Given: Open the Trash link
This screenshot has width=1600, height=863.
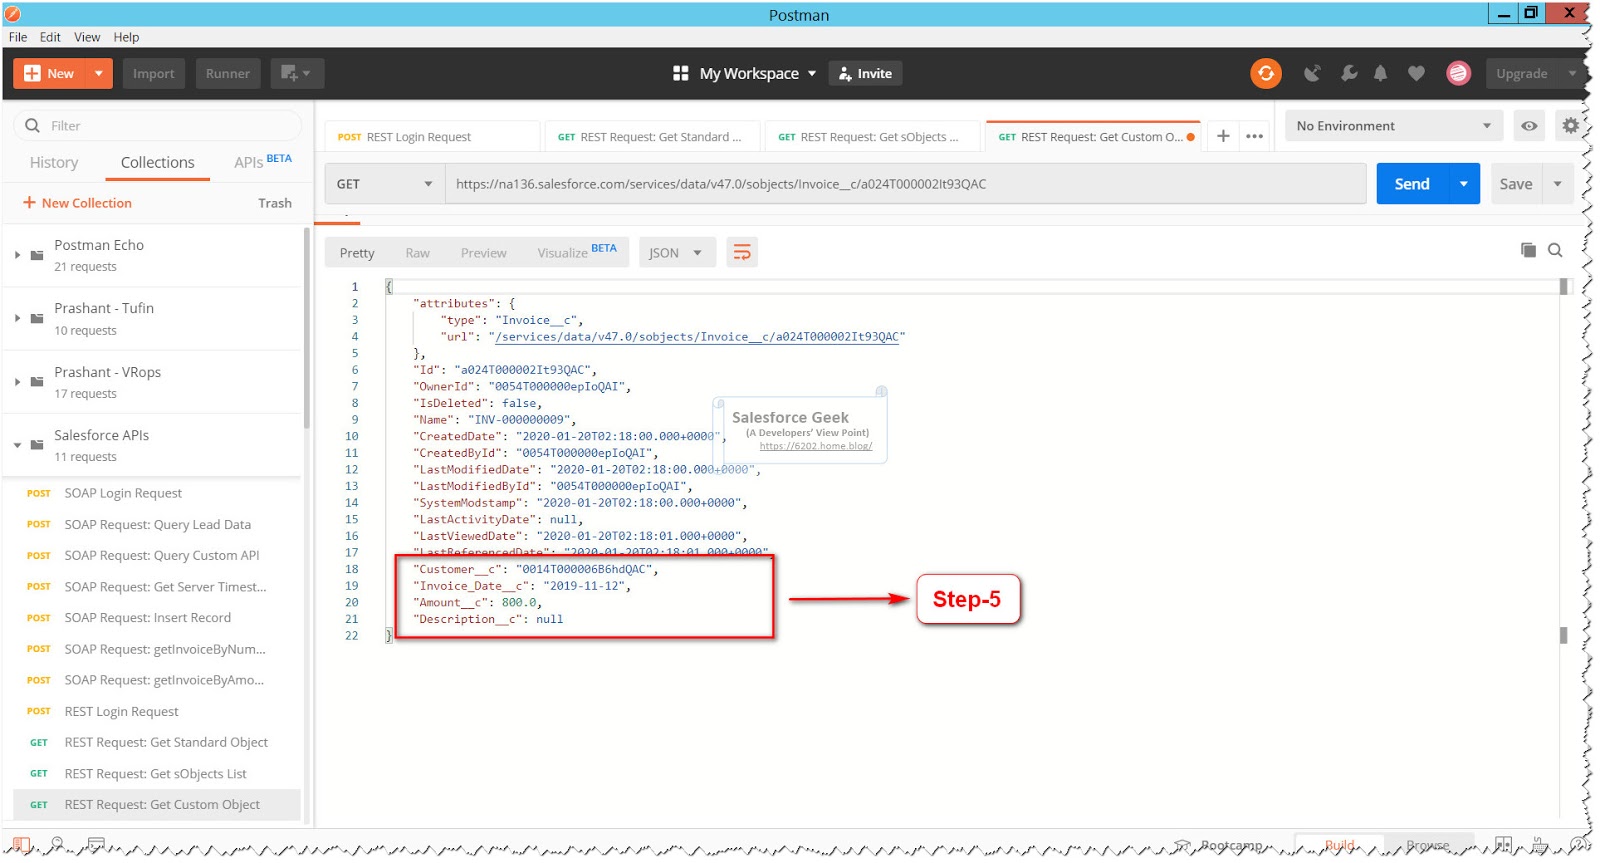Looking at the screenshot, I should [275, 203].
